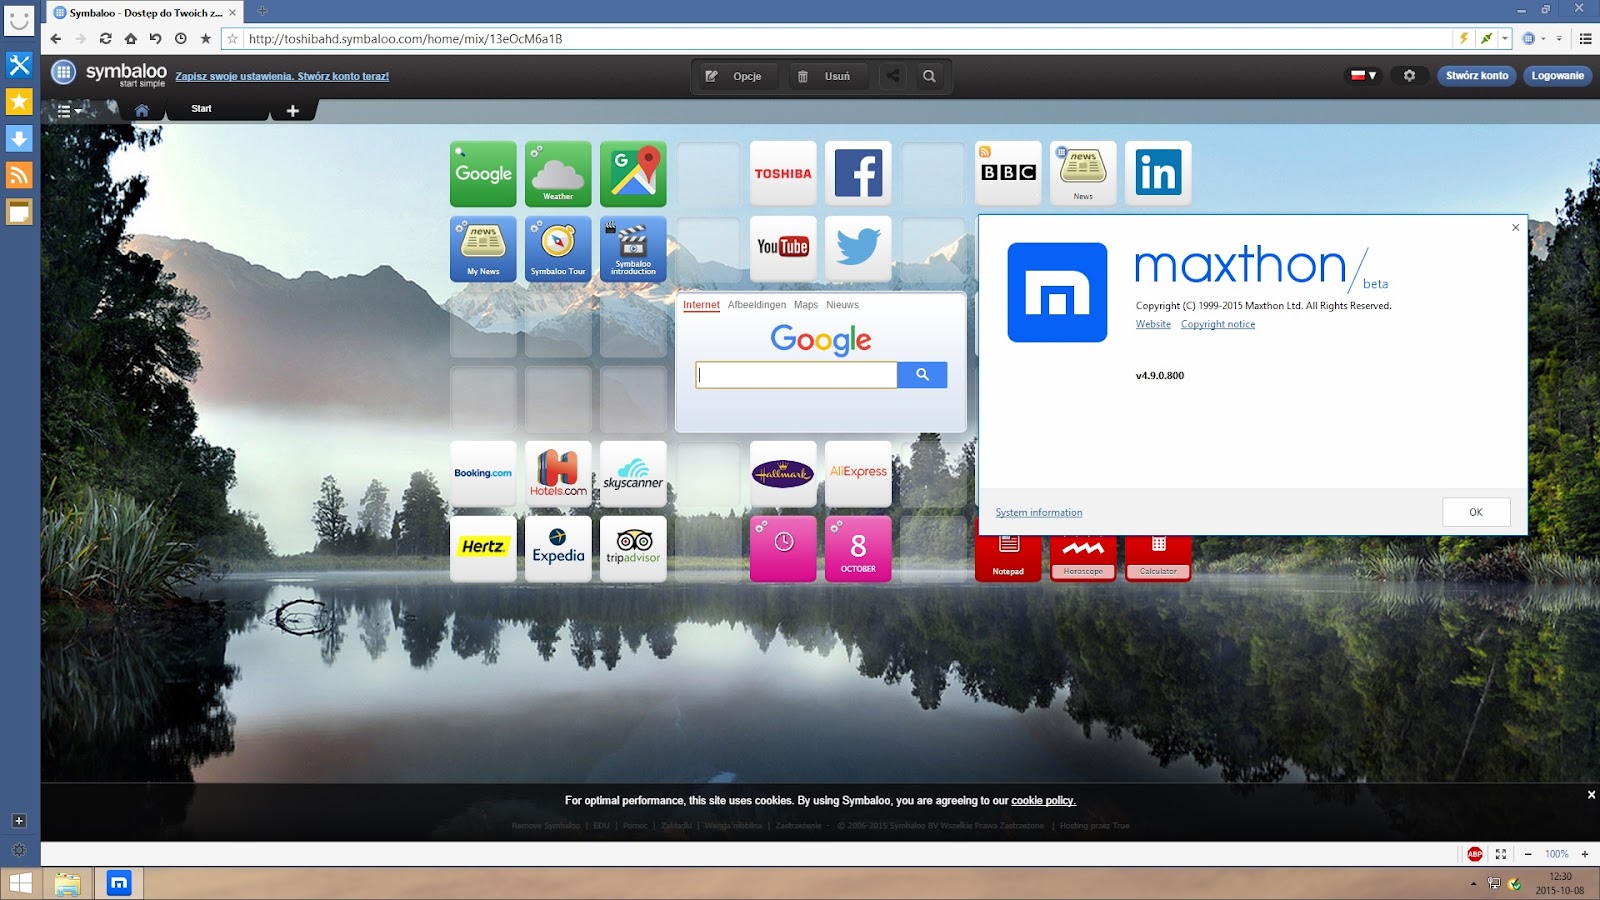1600x900 pixels.
Task: Click the Symbaloo search magnifier icon
Action: 929,76
